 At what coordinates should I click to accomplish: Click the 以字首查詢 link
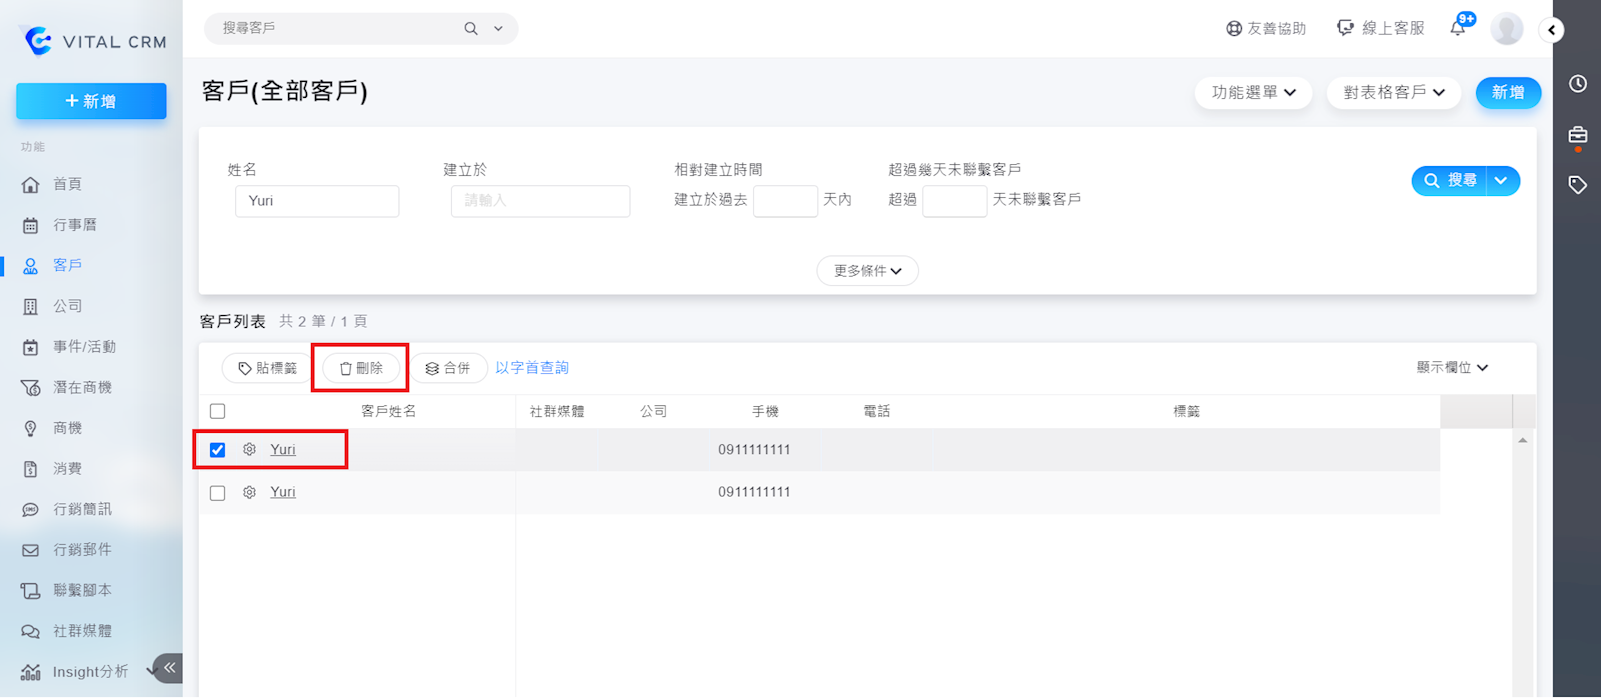point(532,368)
